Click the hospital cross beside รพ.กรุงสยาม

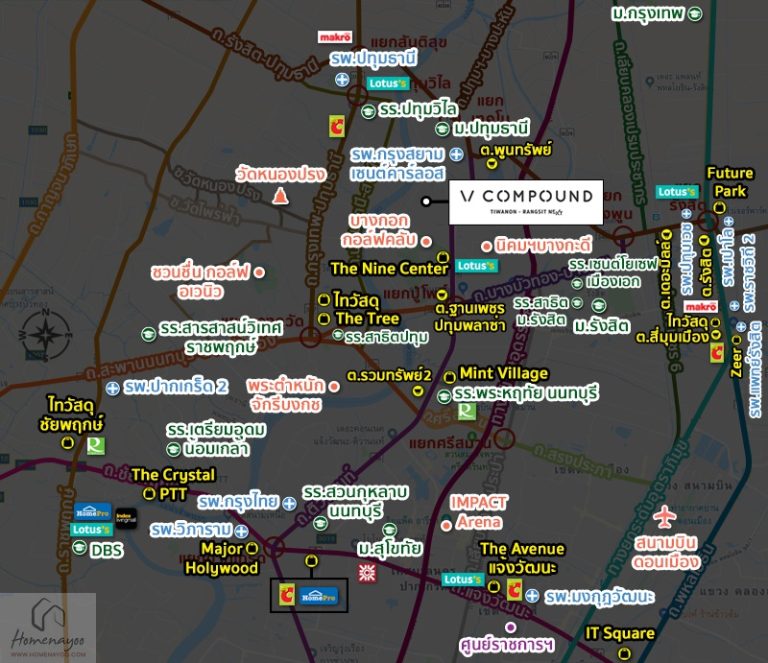coord(456,154)
